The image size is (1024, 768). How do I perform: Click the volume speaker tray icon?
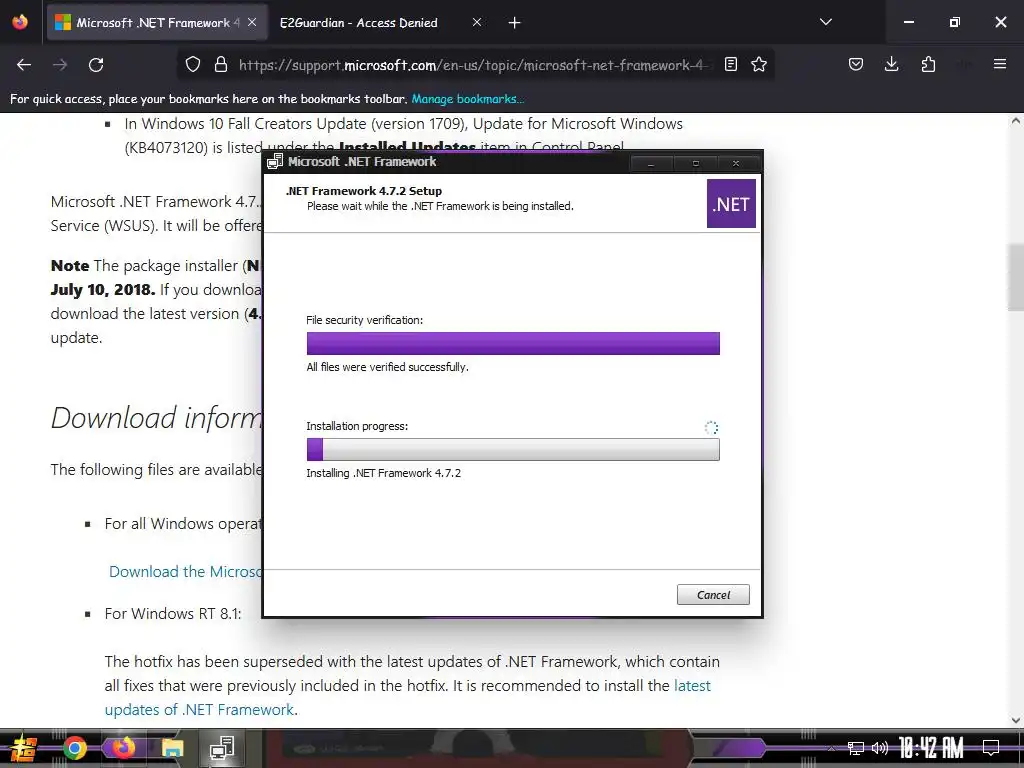click(880, 748)
